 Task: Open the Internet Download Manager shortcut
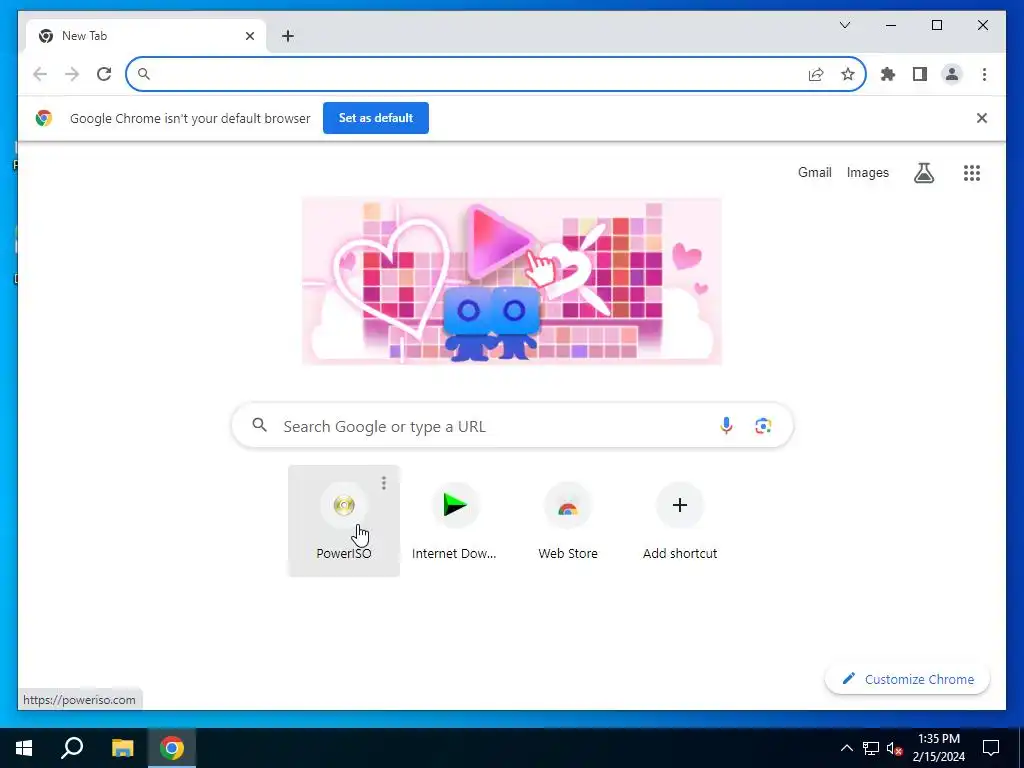point(455,520)
